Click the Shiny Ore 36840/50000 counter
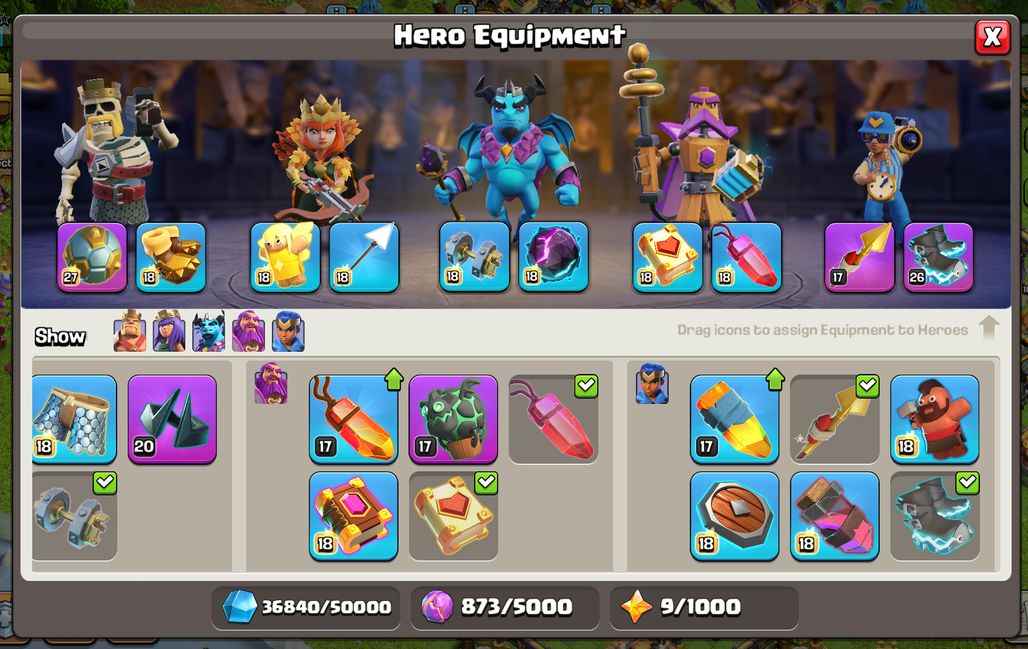The image size is (1028, 649). (306, 607)
